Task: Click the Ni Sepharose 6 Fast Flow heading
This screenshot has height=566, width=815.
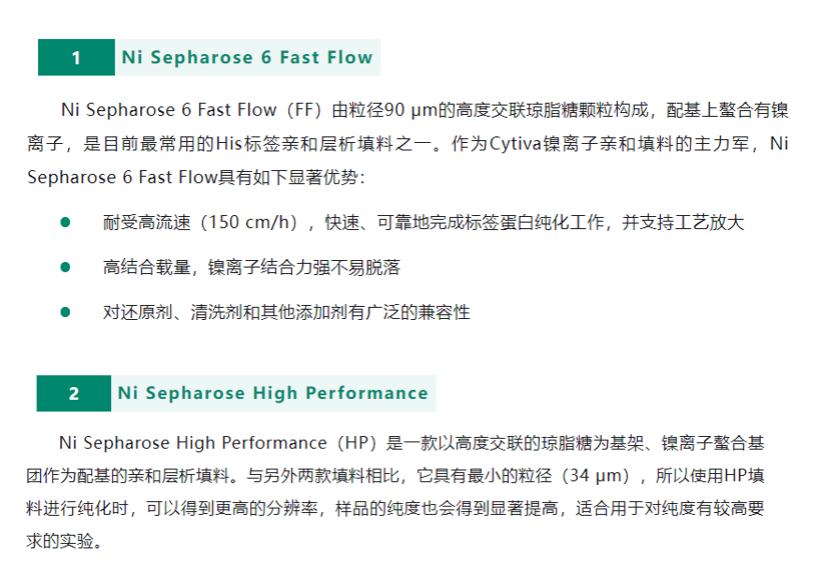Action: [246, 58]
